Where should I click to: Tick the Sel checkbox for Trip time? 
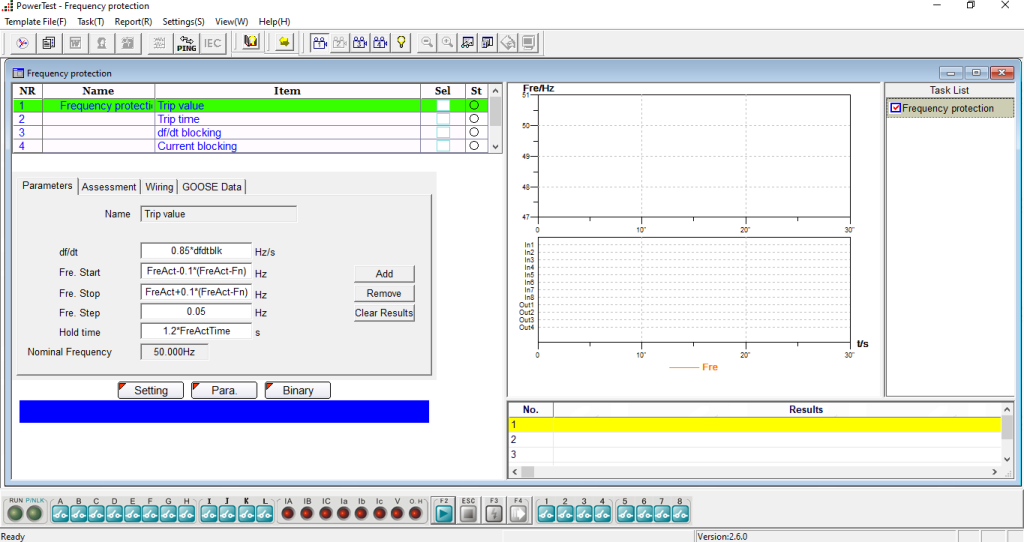pyautogui.click(x=443, y=119)
